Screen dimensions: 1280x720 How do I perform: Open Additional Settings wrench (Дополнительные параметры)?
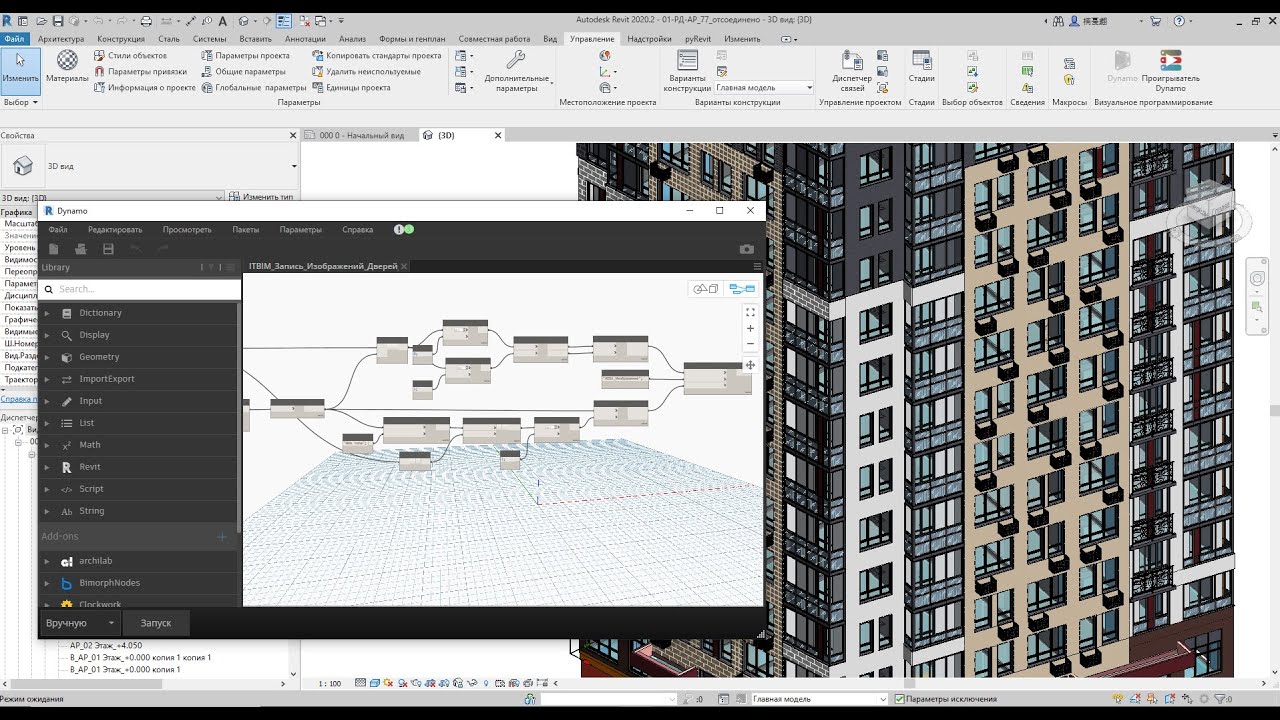(516, 71)
